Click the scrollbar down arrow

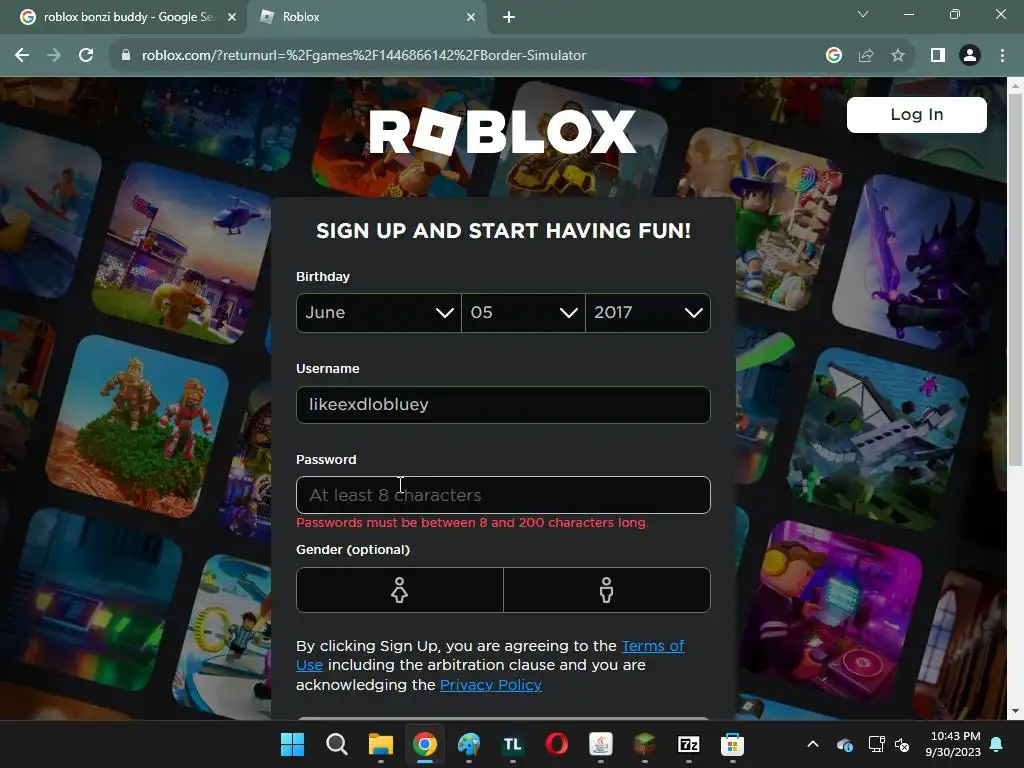tap(1015, 712)
